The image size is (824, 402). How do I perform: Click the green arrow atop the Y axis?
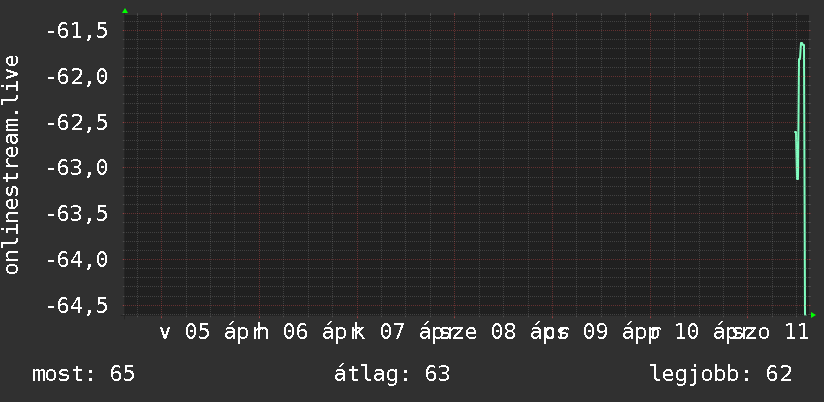pyautogui.click(x=125, y=11)
